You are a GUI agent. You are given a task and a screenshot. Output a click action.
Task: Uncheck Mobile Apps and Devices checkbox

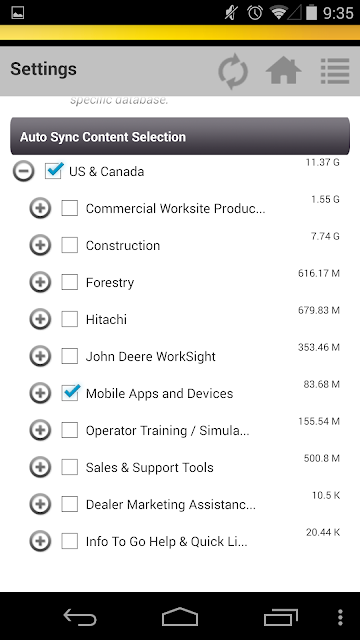point(70,393)
